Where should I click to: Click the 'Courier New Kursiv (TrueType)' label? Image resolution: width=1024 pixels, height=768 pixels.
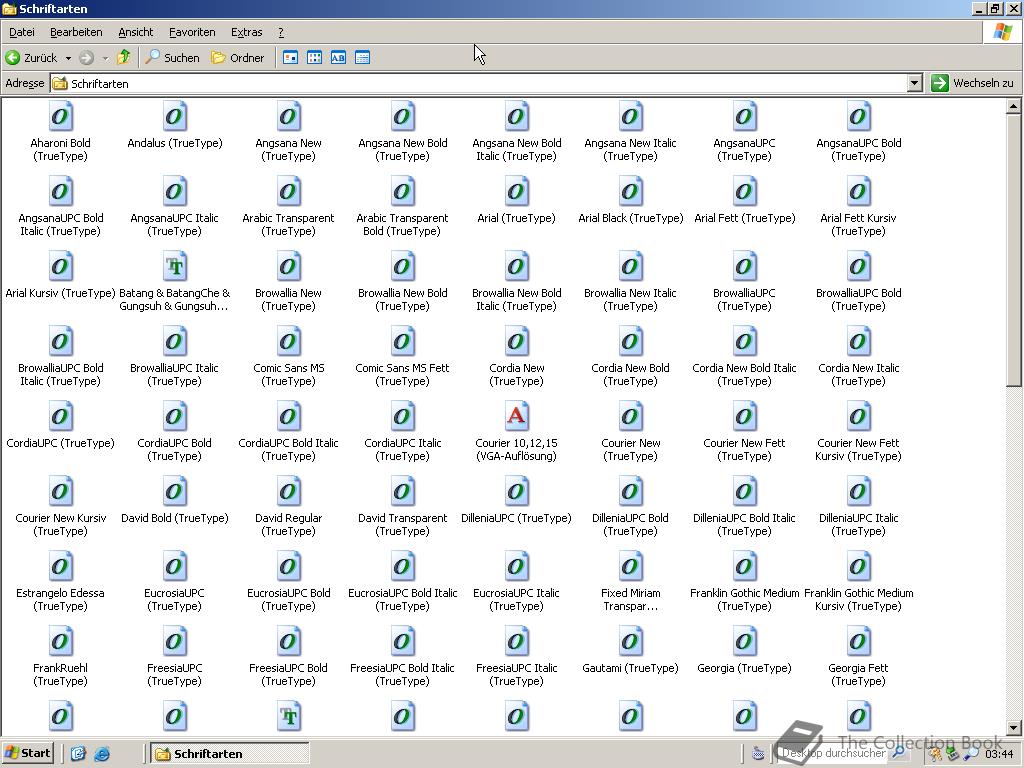[60, 524]
